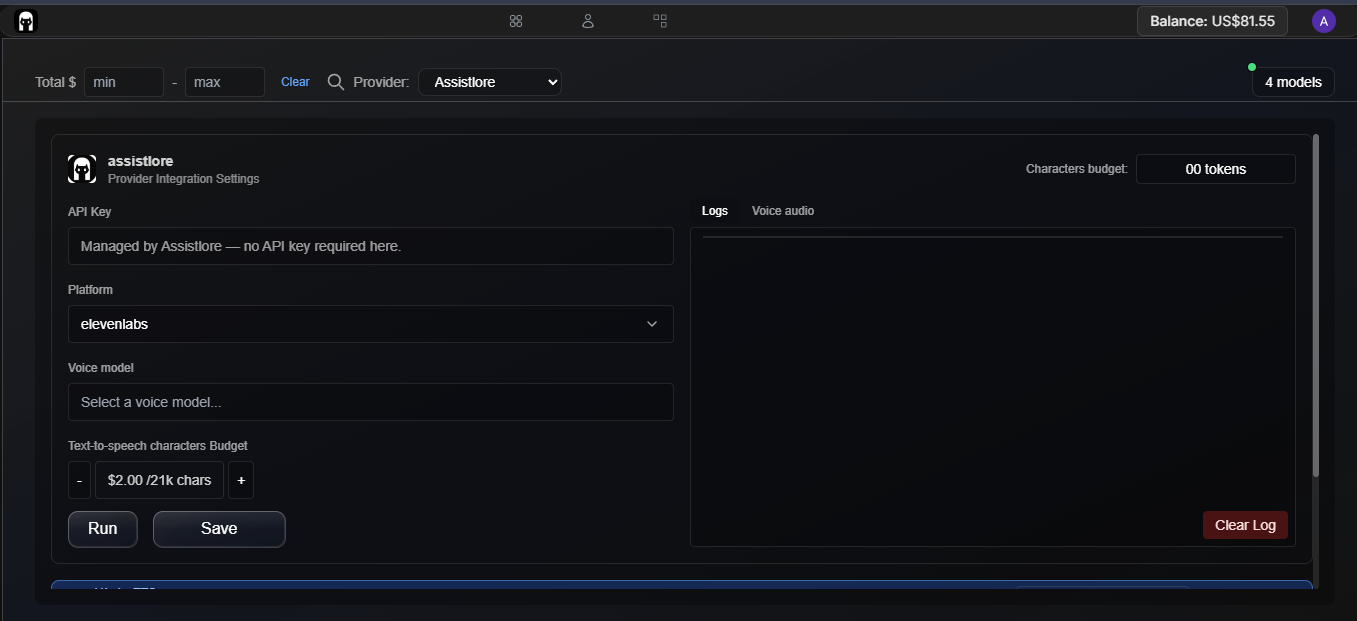
Task: Click the Clear link next to price filter
Action: [x=295, y=82]
